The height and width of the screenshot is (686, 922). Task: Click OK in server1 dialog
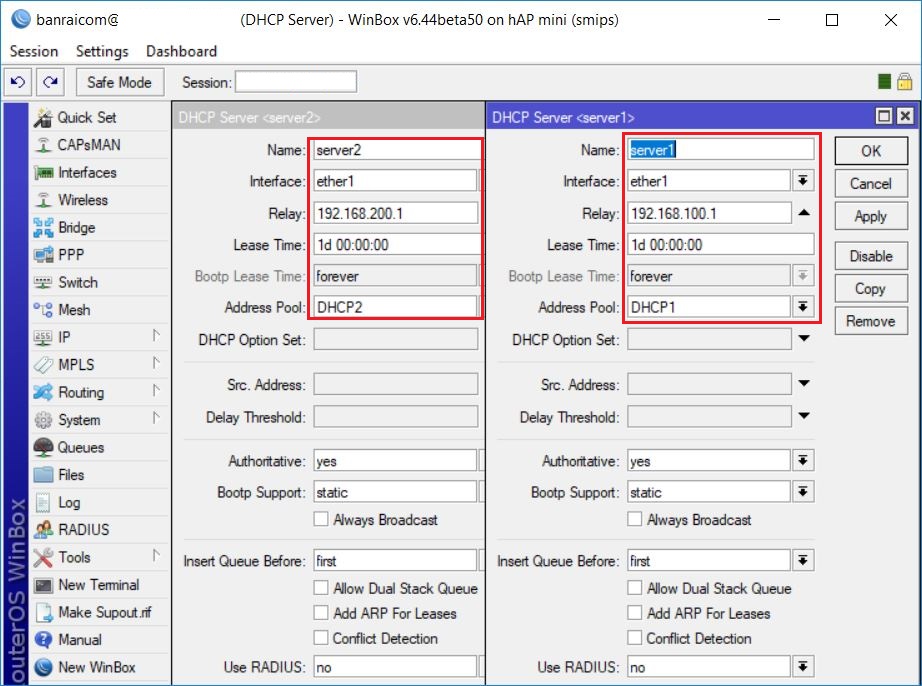click(871, 151)
